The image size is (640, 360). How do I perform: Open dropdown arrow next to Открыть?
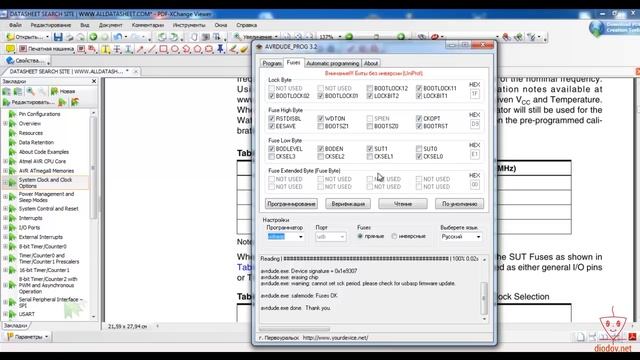(x=47, y=37)
